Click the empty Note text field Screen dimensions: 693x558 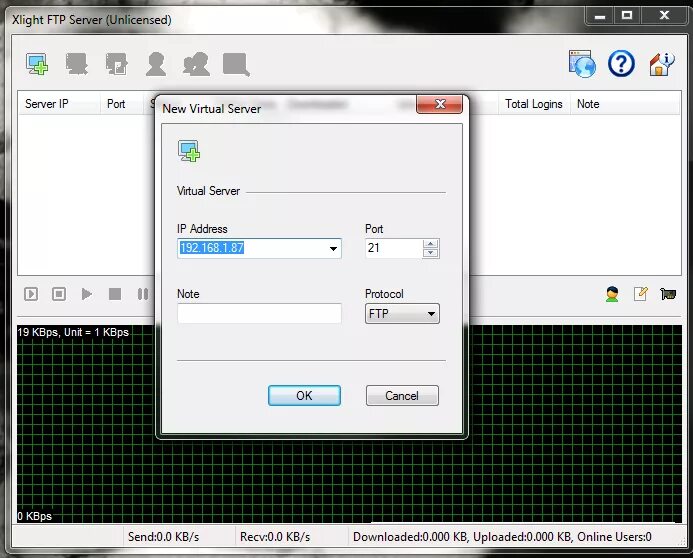click(259, 313)
